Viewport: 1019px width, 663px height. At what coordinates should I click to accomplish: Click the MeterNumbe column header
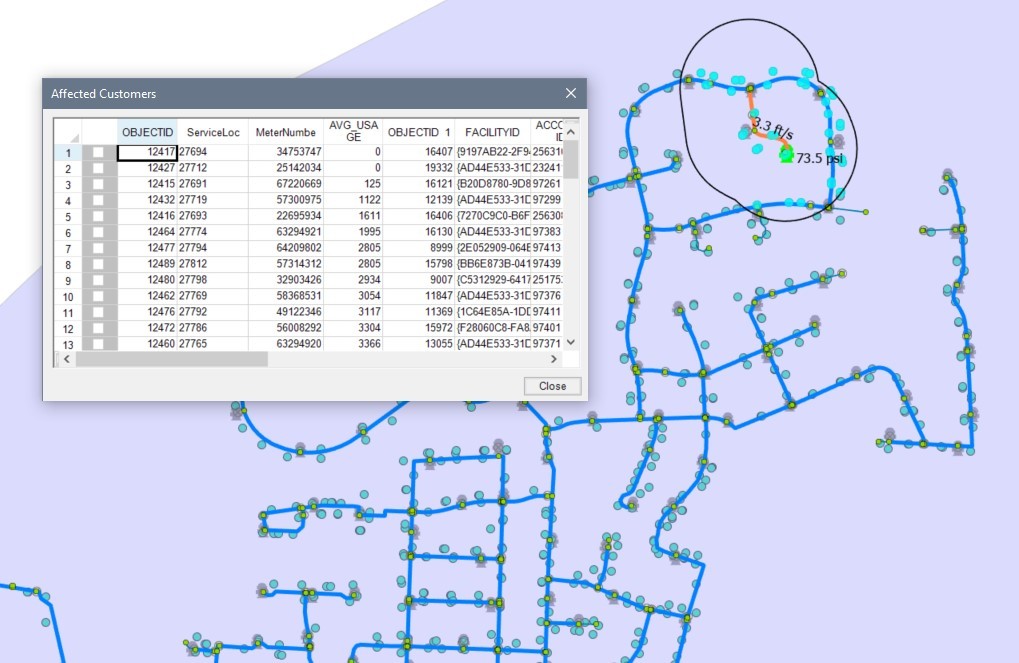pos(285,132)
